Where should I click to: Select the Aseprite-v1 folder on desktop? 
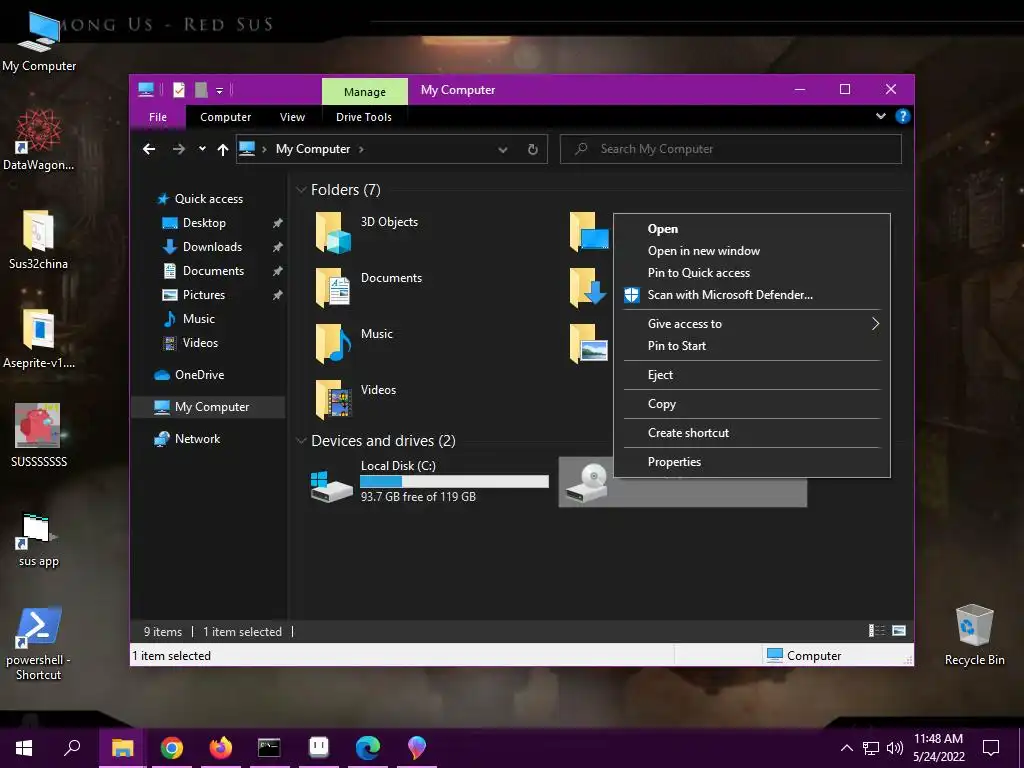click(39, 338)
